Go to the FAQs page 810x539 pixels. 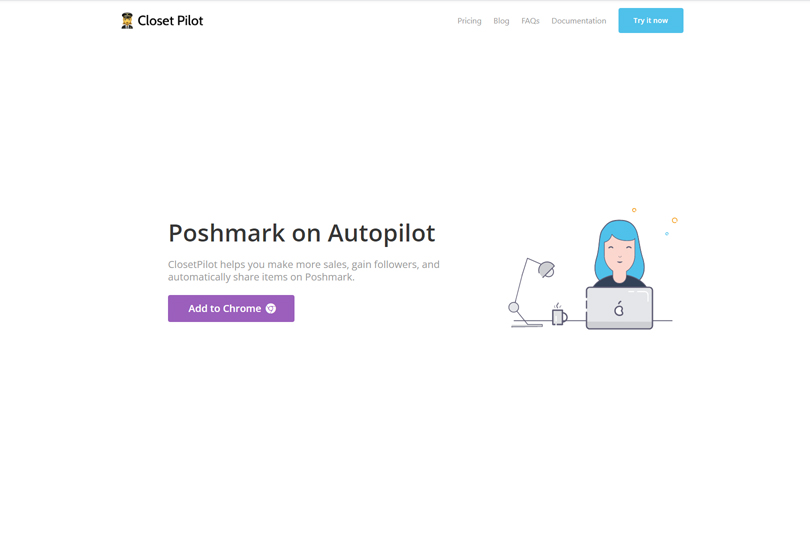click(x=530, y=21)
